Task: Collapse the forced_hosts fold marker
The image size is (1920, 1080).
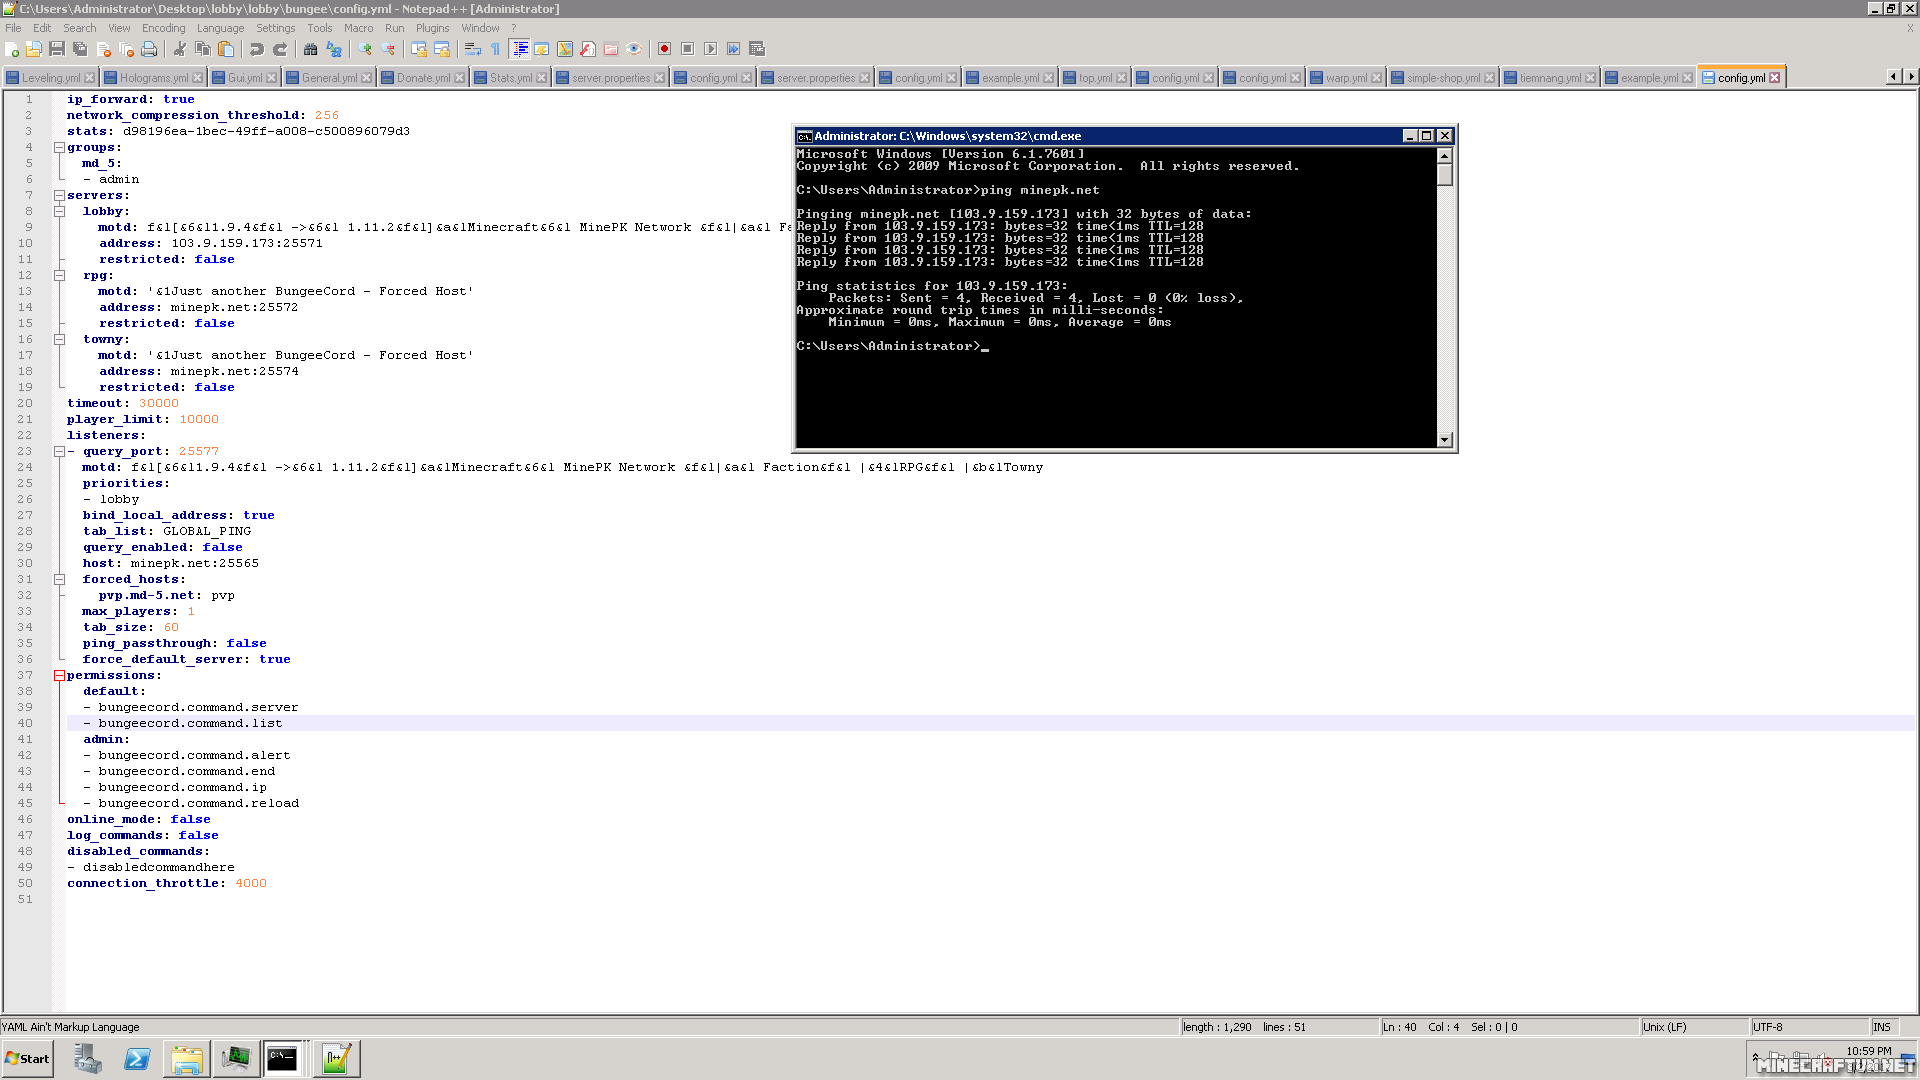Action: tap(59, 580)
